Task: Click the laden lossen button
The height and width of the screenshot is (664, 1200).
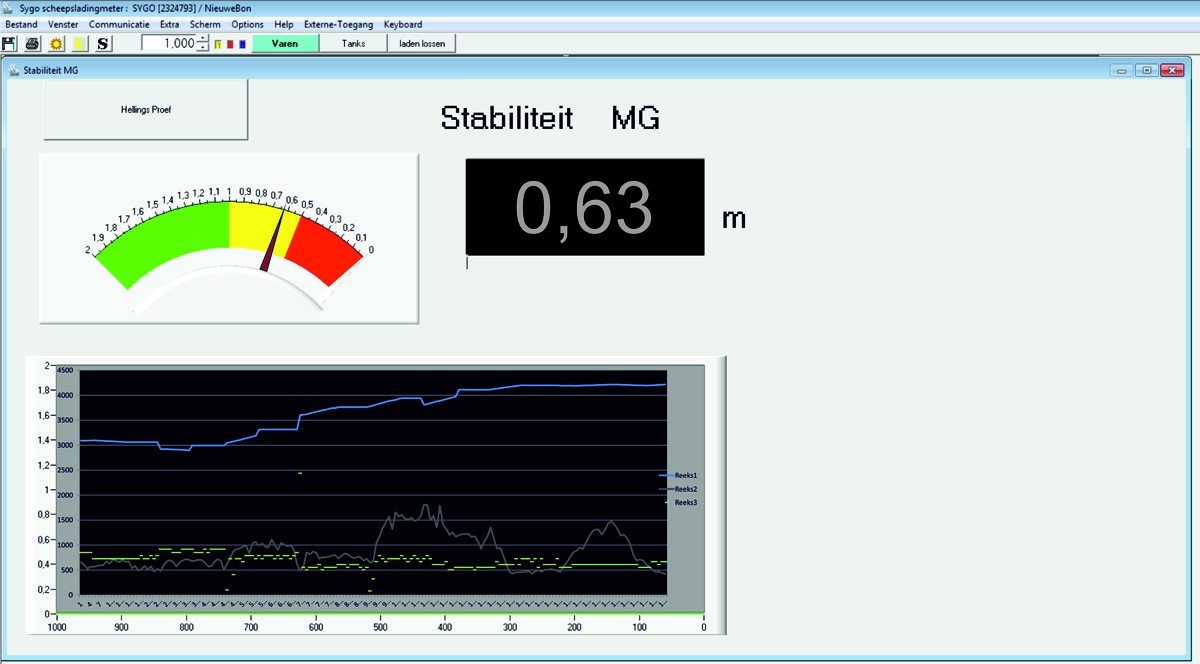Action: pos(422,43)
